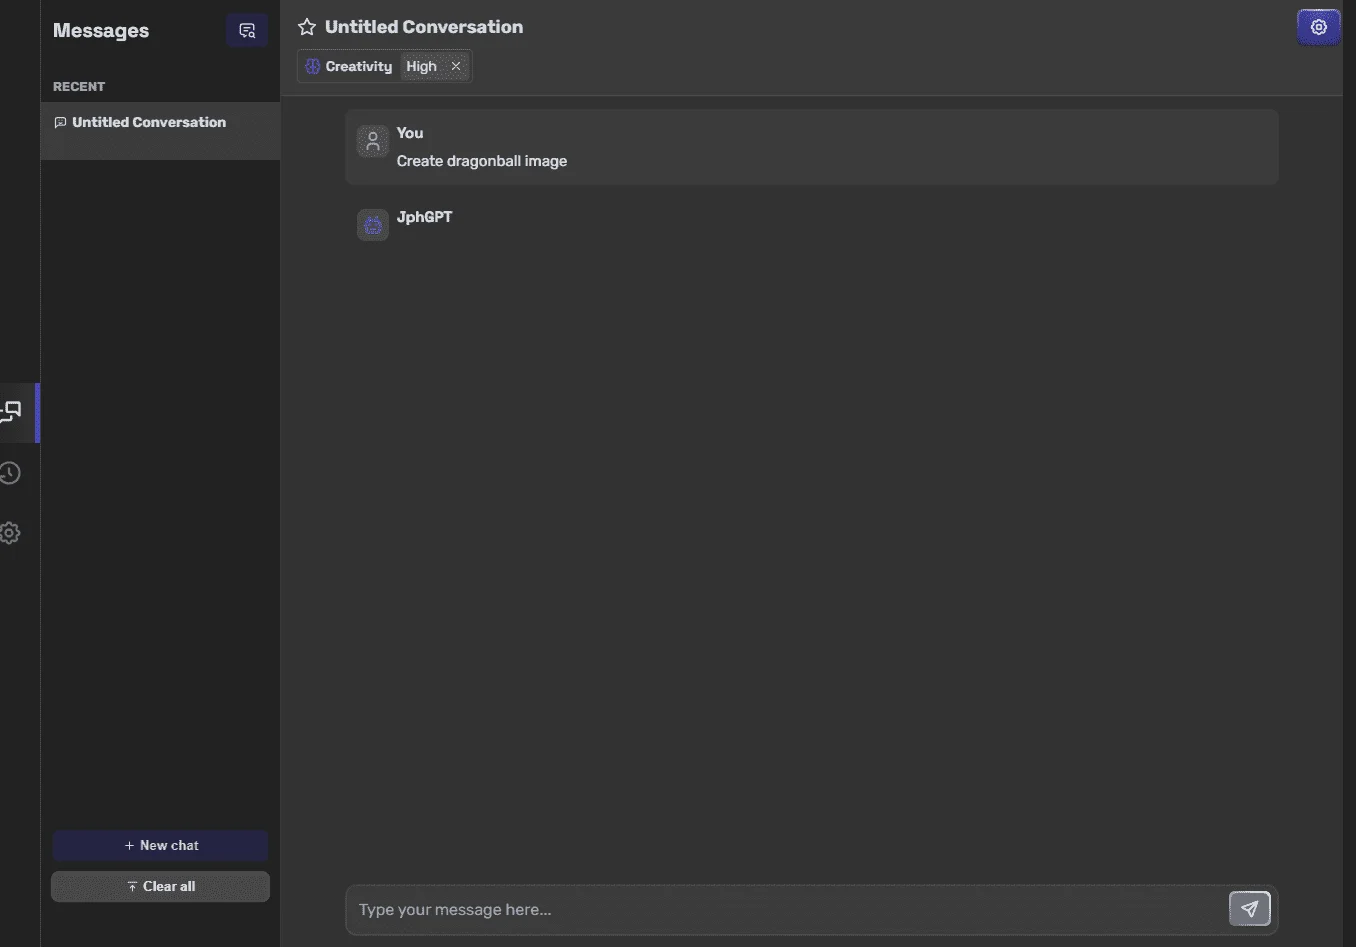Open the purple settings gear button

pos(1318,27)
